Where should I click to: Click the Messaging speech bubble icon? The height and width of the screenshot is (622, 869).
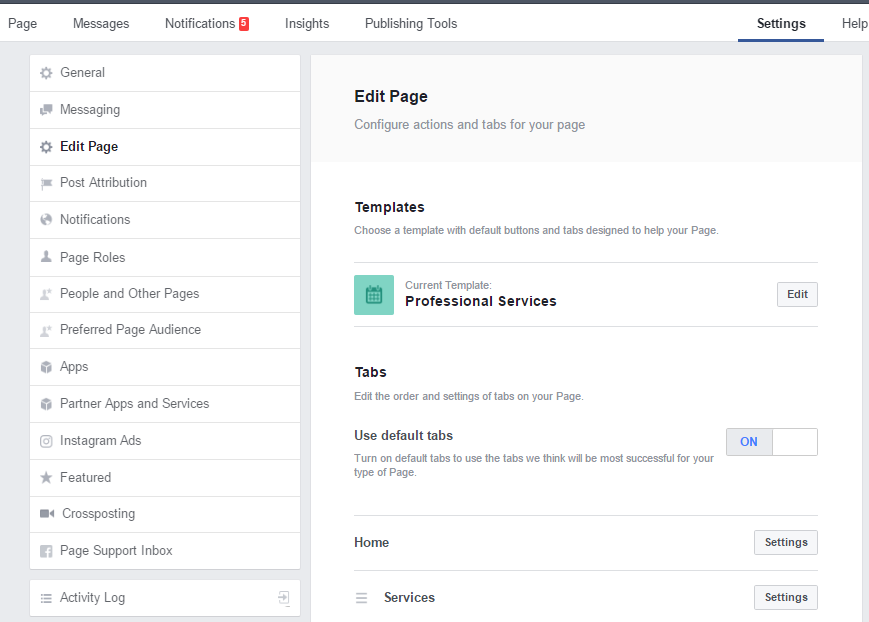[46, 110]
